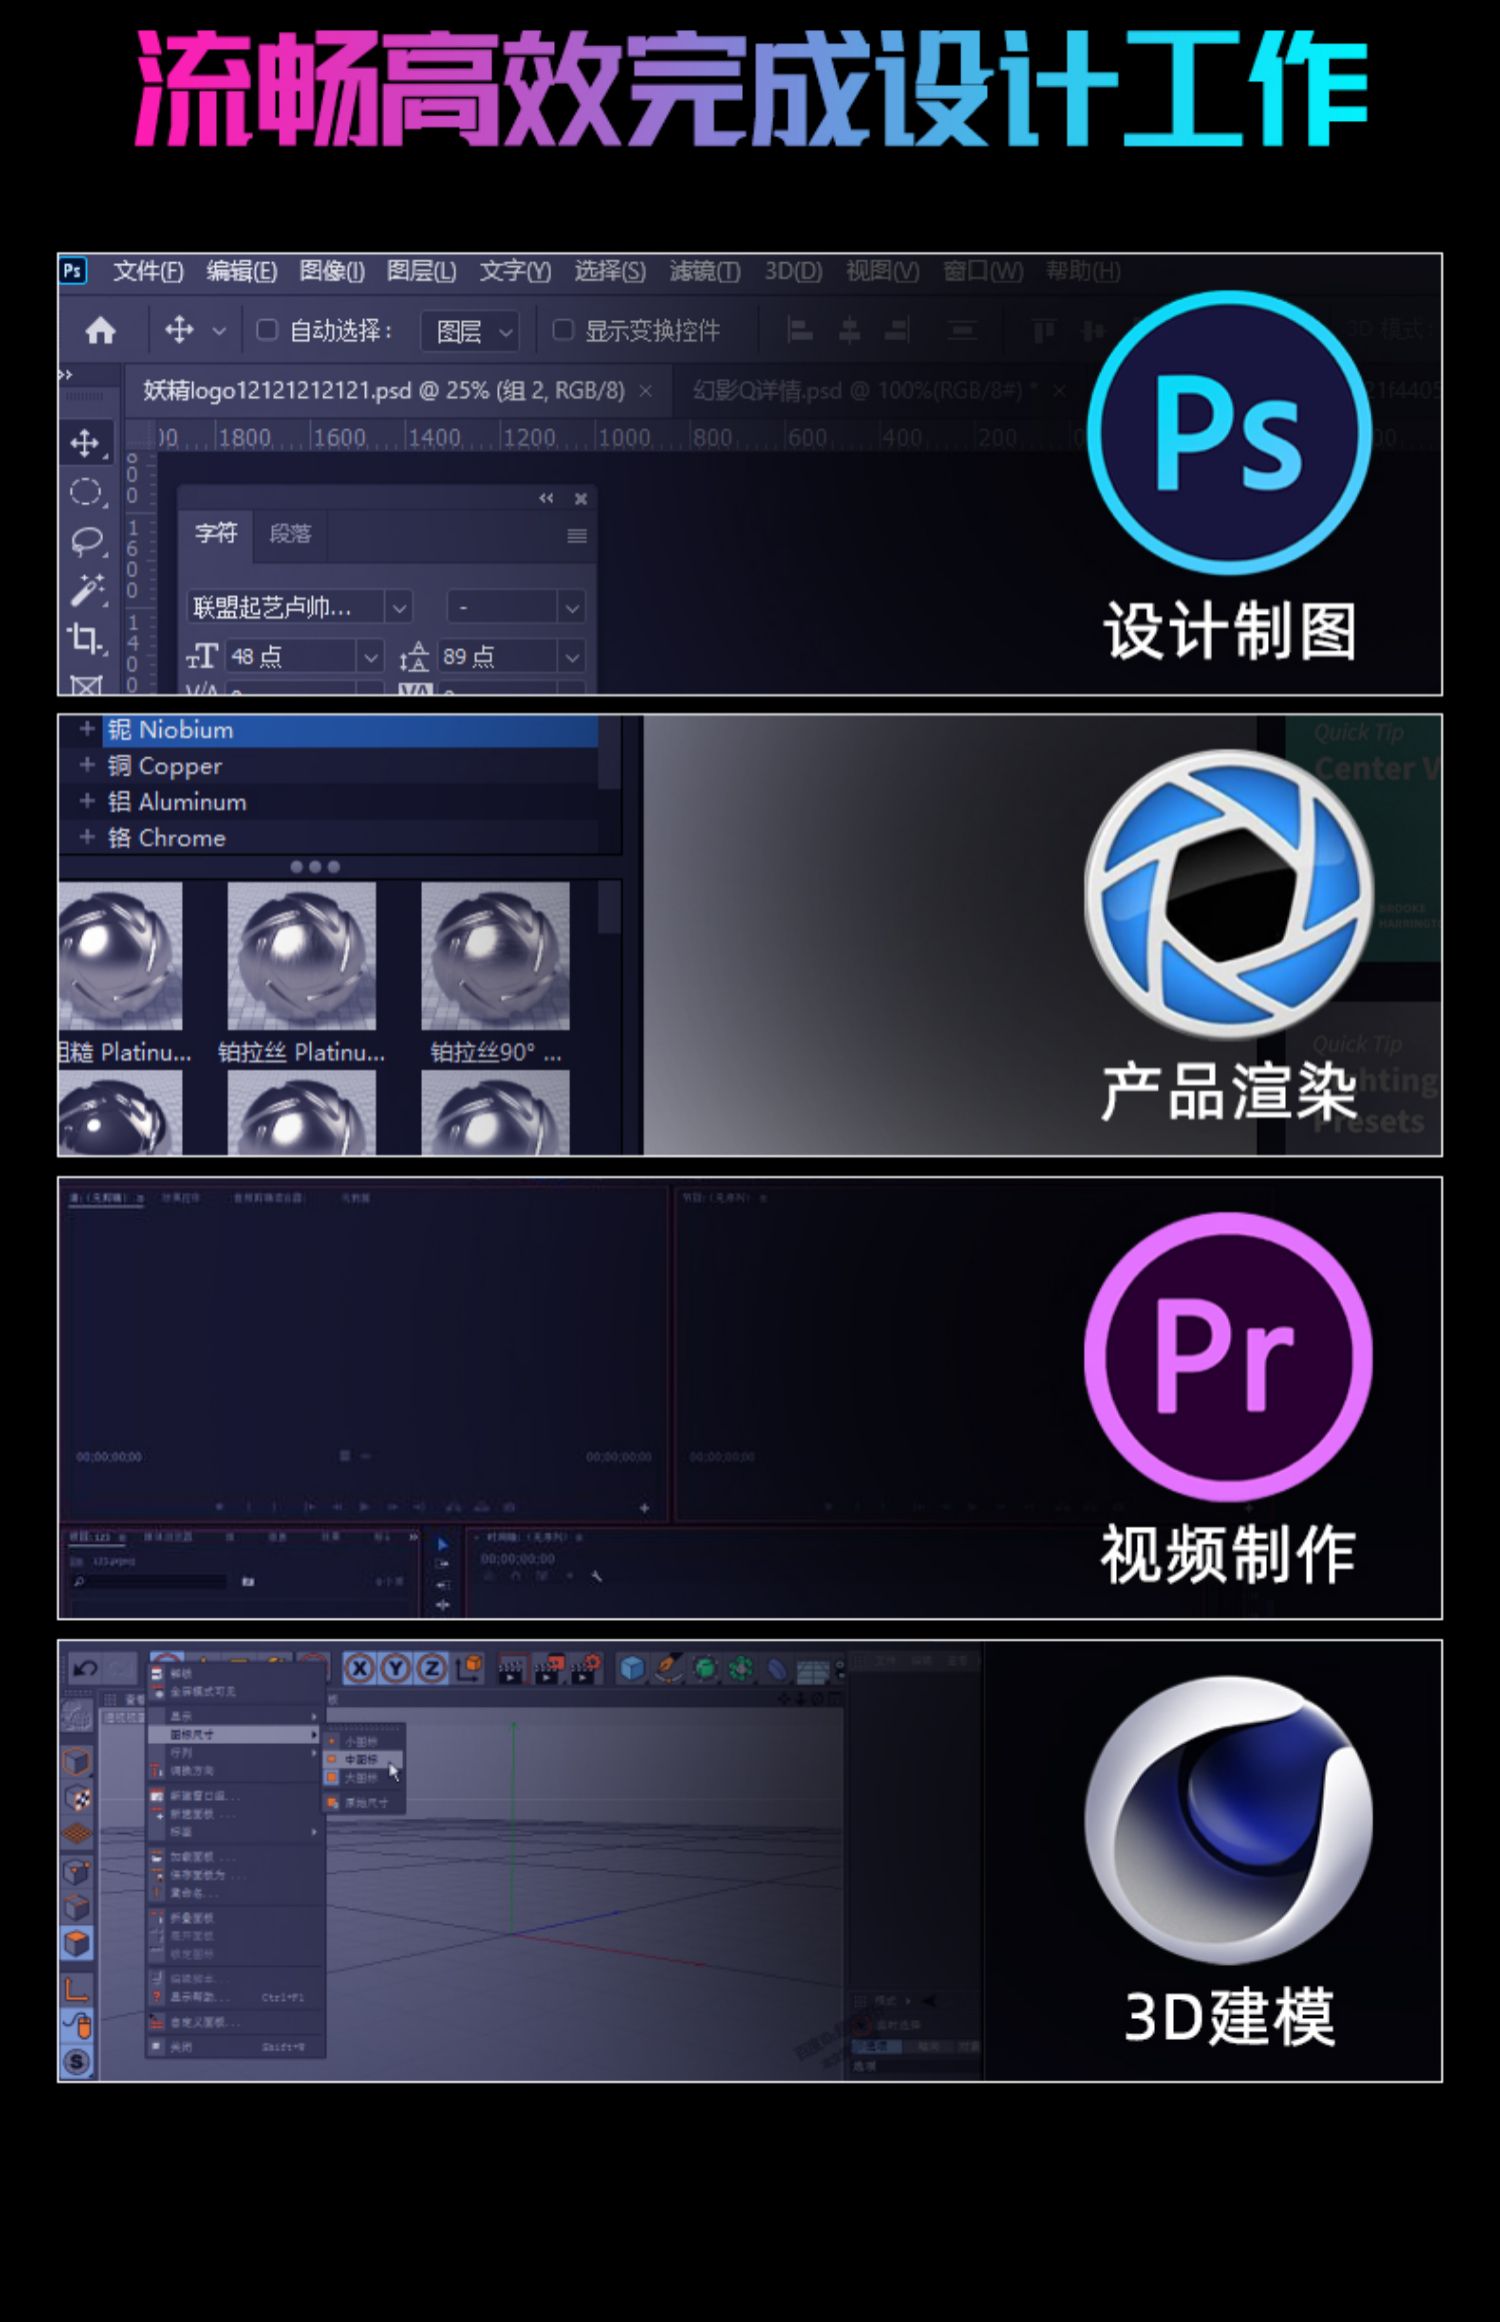Open the 图层 auto-select dropdown
1500x2322 pixels.
point(472,331)
